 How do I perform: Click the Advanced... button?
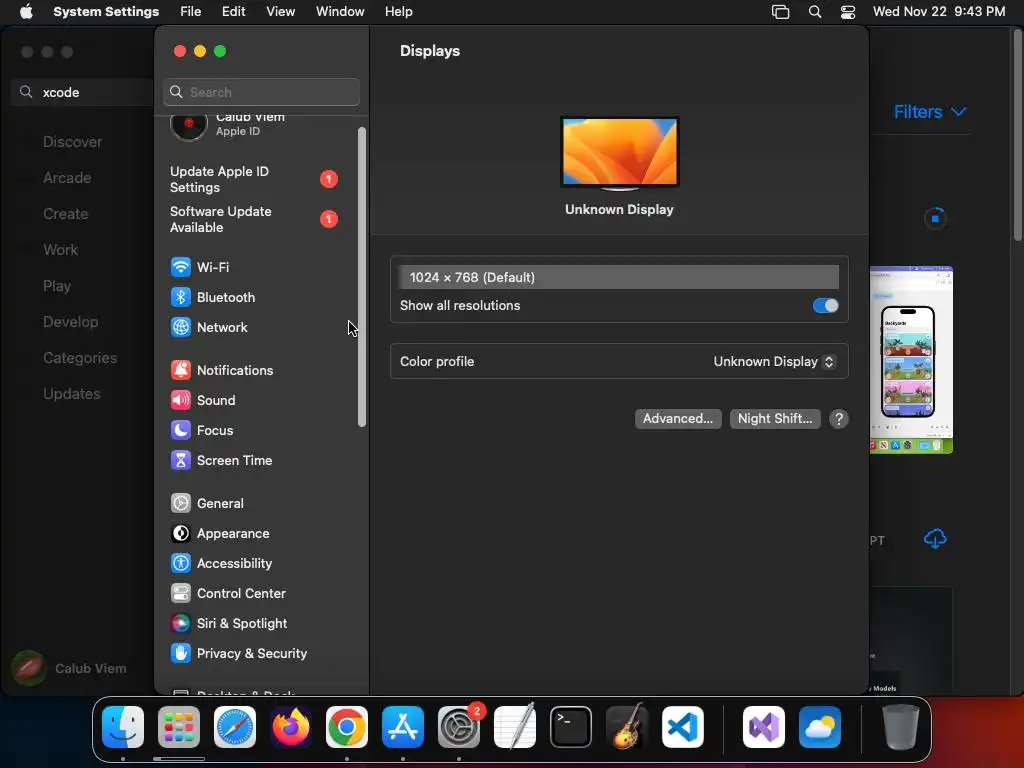[x=678, y=419]
